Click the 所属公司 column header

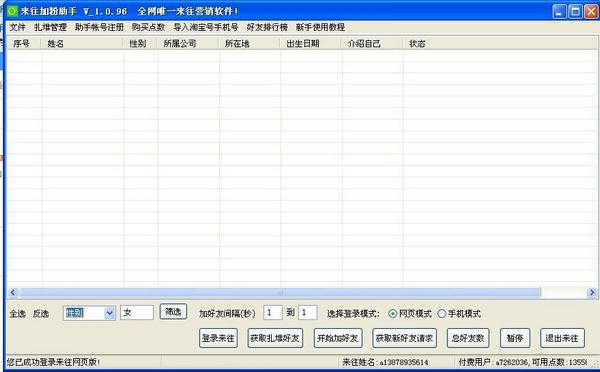pyautogui.click(x=188, y=44)
